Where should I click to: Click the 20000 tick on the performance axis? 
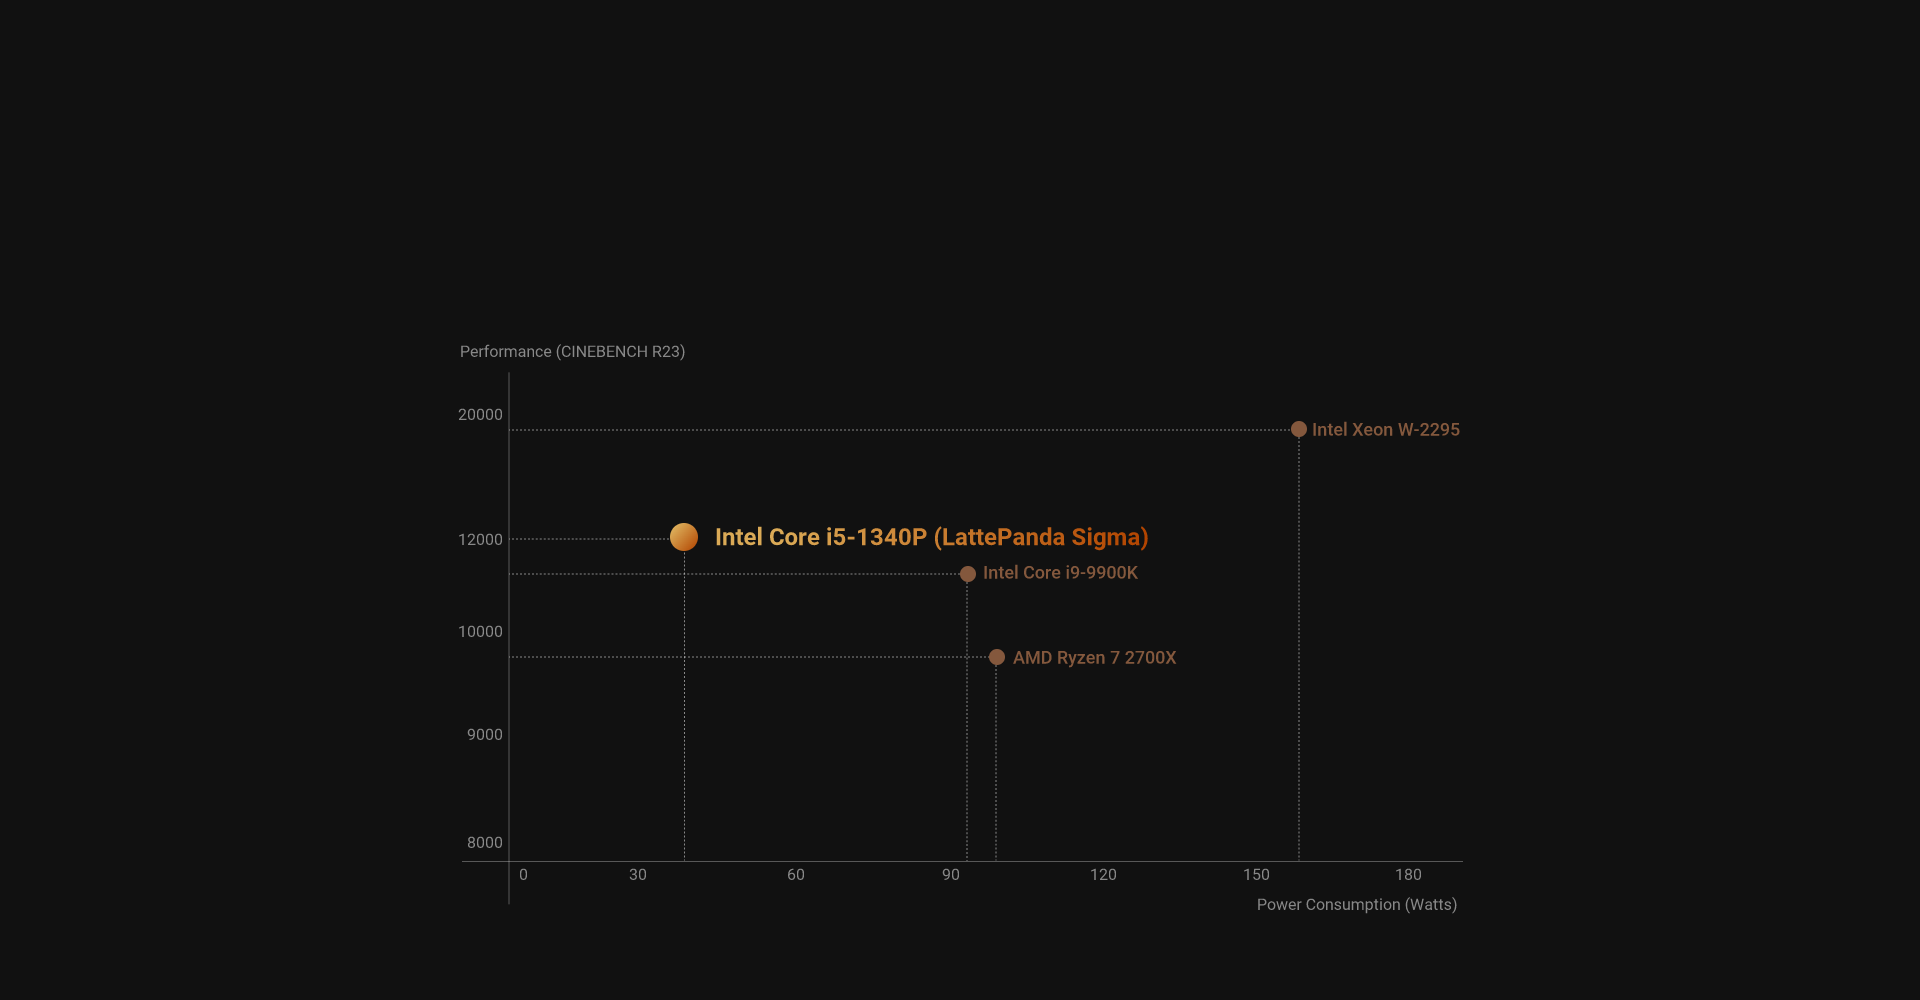tap(480, 415)
